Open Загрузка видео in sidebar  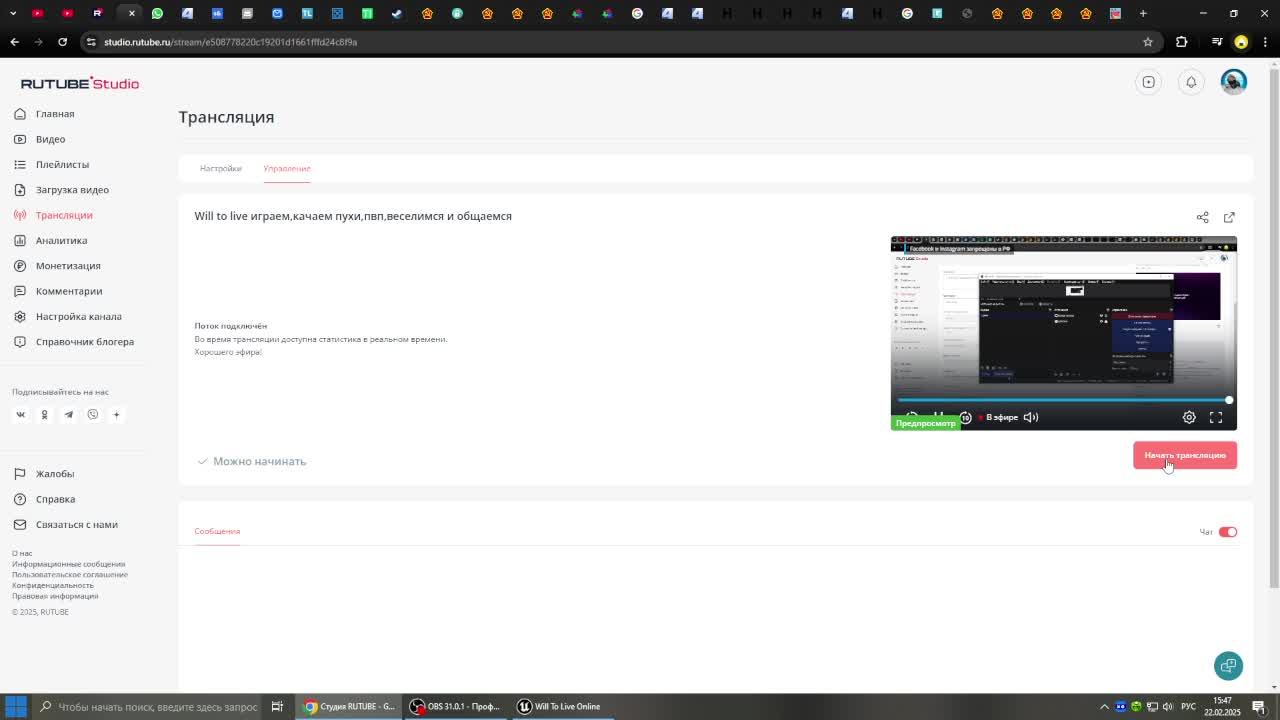point(62,190)
